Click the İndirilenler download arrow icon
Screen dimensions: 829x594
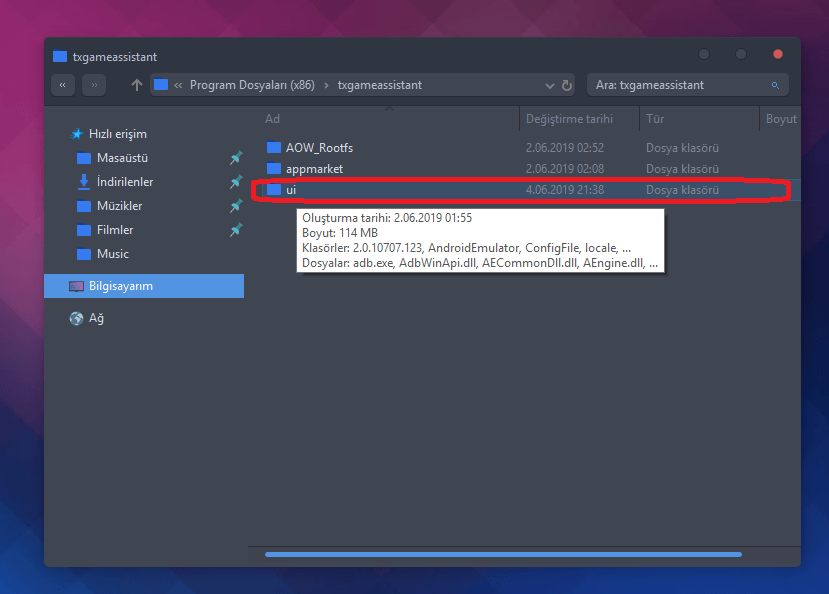(x=84, y=182)
